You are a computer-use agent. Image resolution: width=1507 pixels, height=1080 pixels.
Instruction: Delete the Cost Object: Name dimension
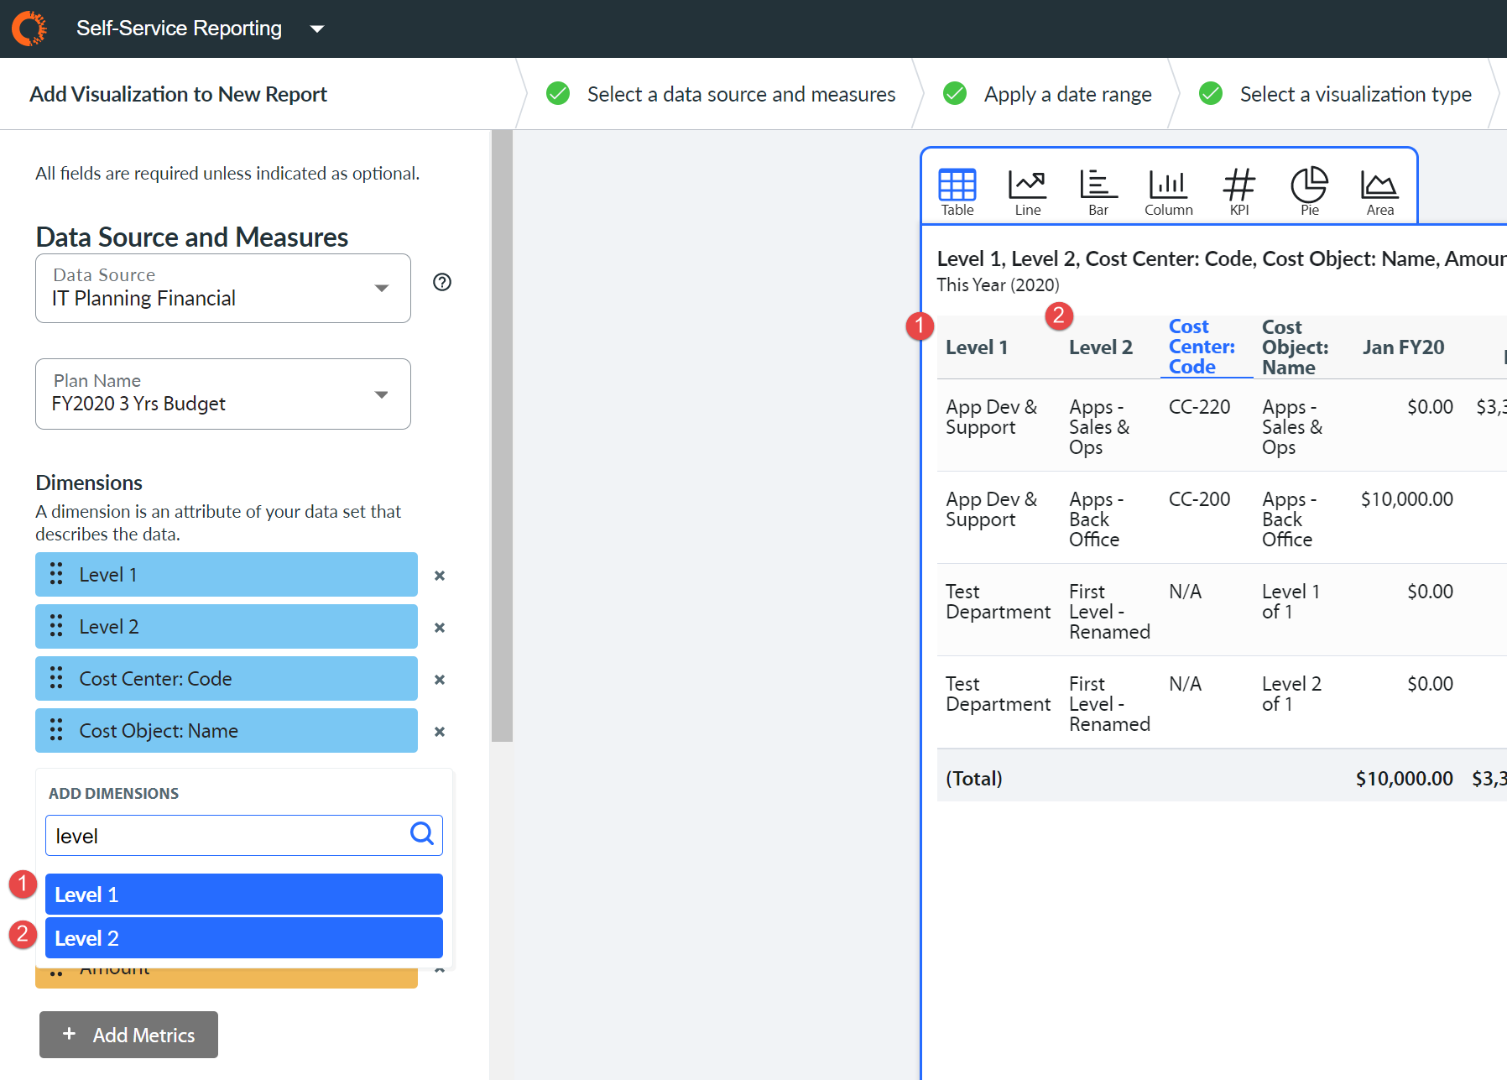point(439,732)
